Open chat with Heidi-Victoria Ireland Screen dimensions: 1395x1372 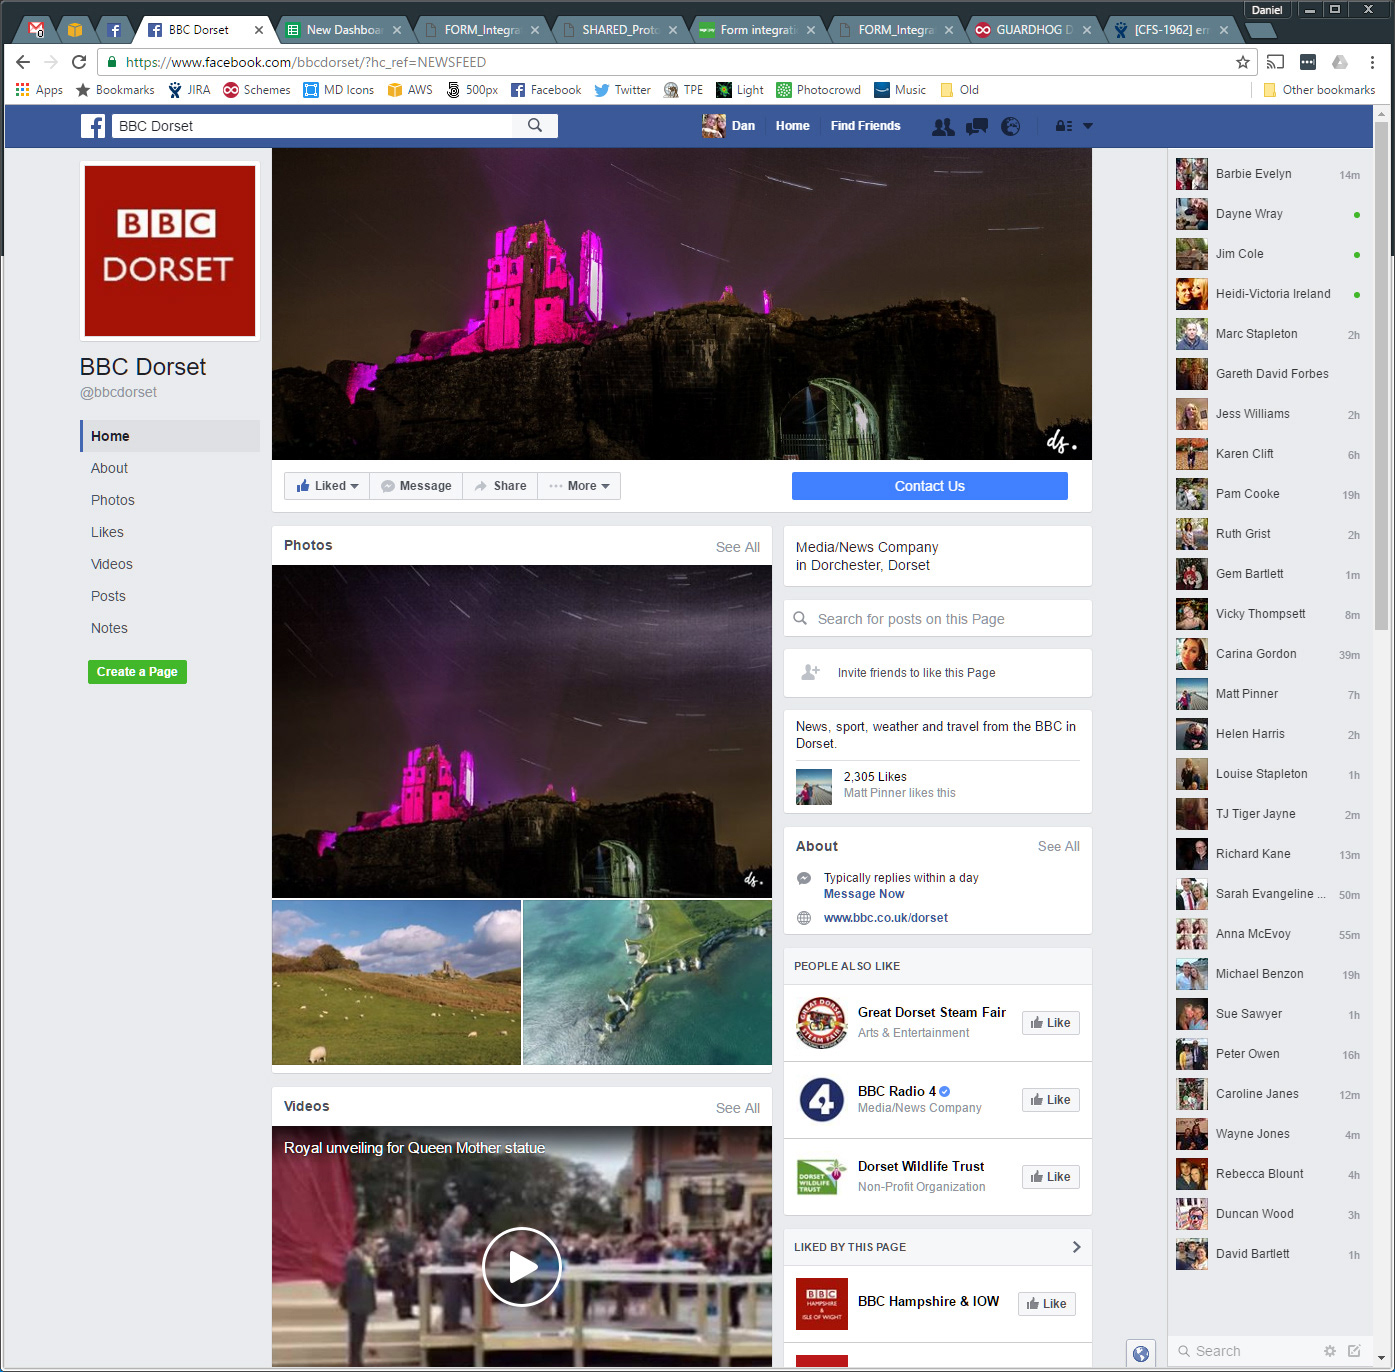pos(1270,294)
